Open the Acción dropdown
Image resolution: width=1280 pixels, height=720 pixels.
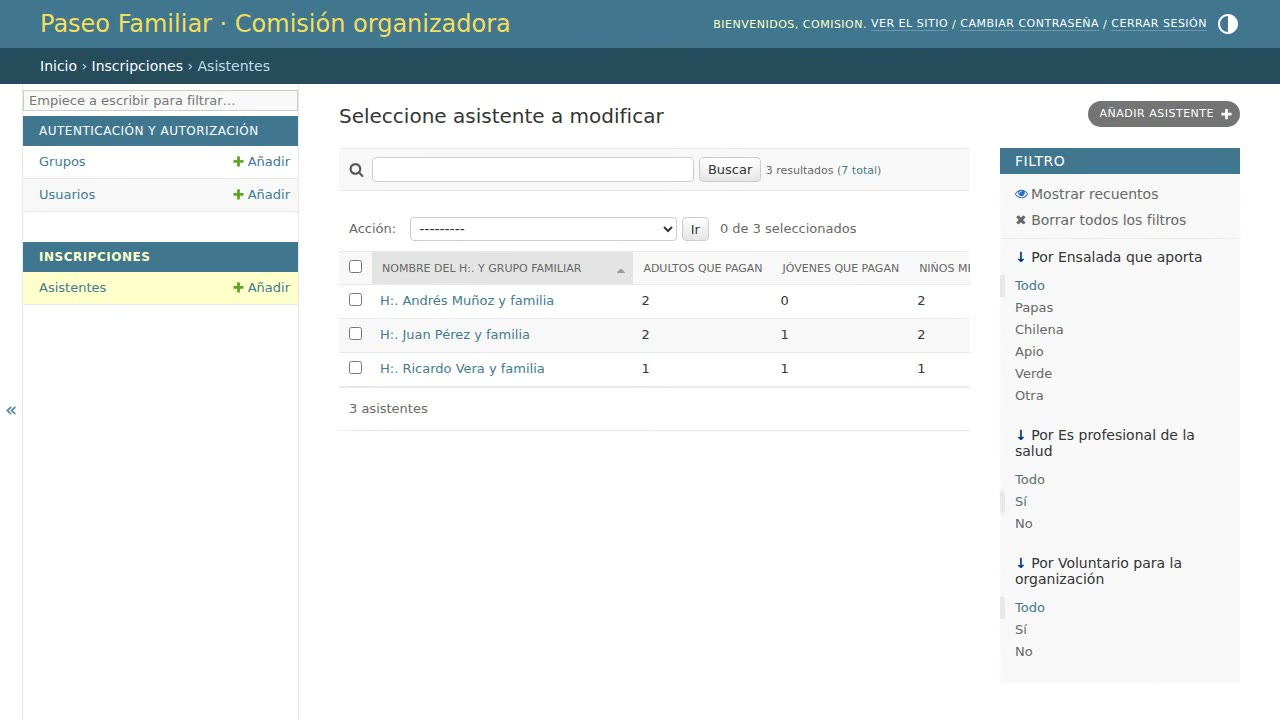click(x=543, y=229)
